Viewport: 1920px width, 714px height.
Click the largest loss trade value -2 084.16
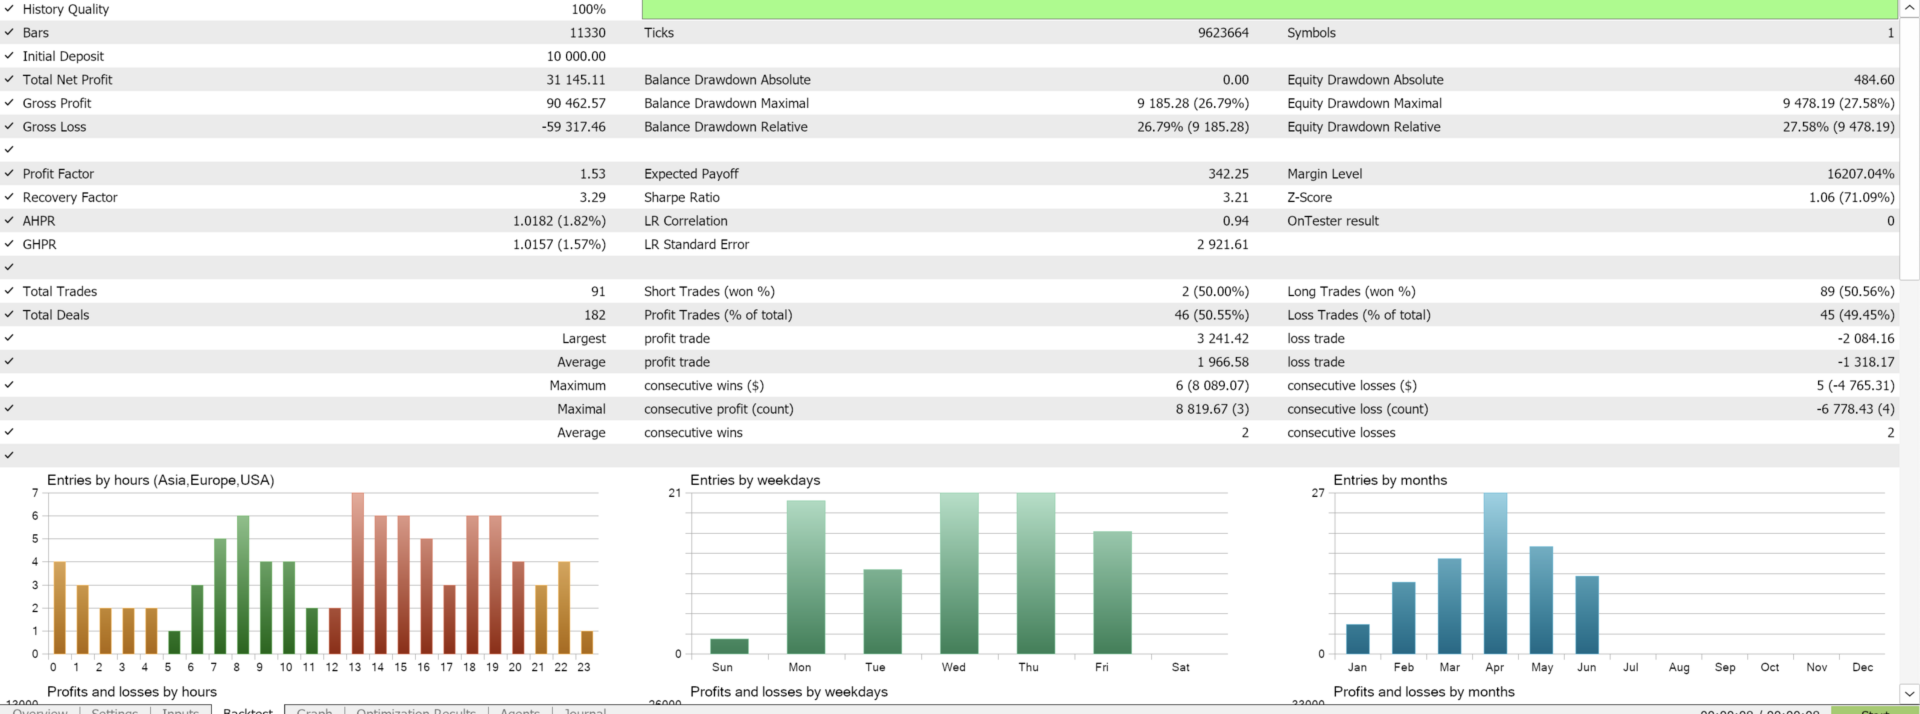point(1866,338)
